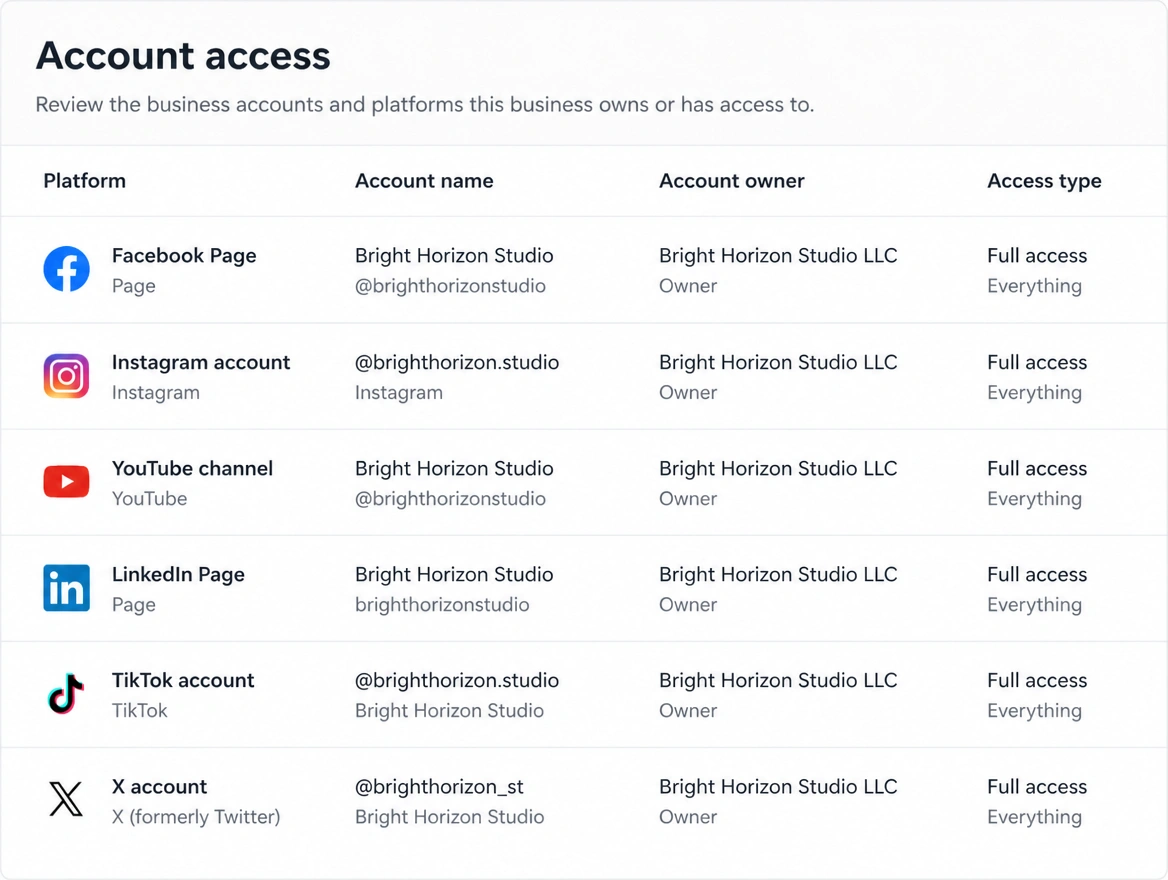Viewport: 1168px width, 880px height.
Task: Click 'Full access' in the Instagram account row
Action: click(x=1037, y=362)
